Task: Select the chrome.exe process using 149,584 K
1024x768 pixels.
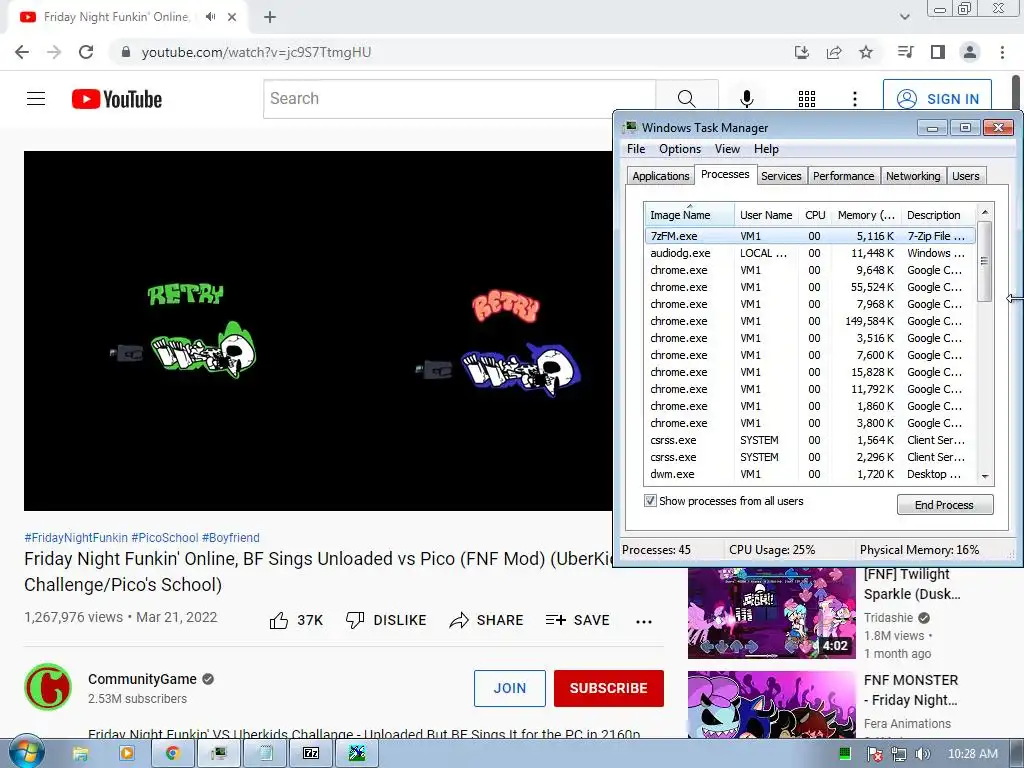Action: [810, 321]
